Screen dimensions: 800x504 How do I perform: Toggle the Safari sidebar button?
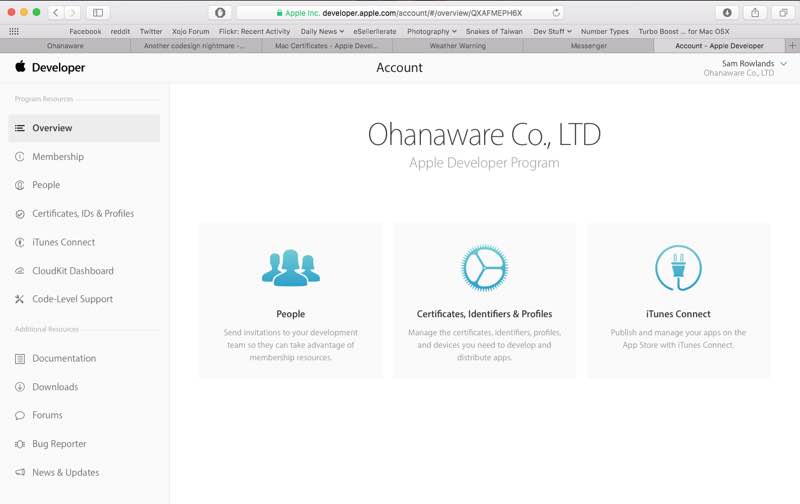pos(98,12)
